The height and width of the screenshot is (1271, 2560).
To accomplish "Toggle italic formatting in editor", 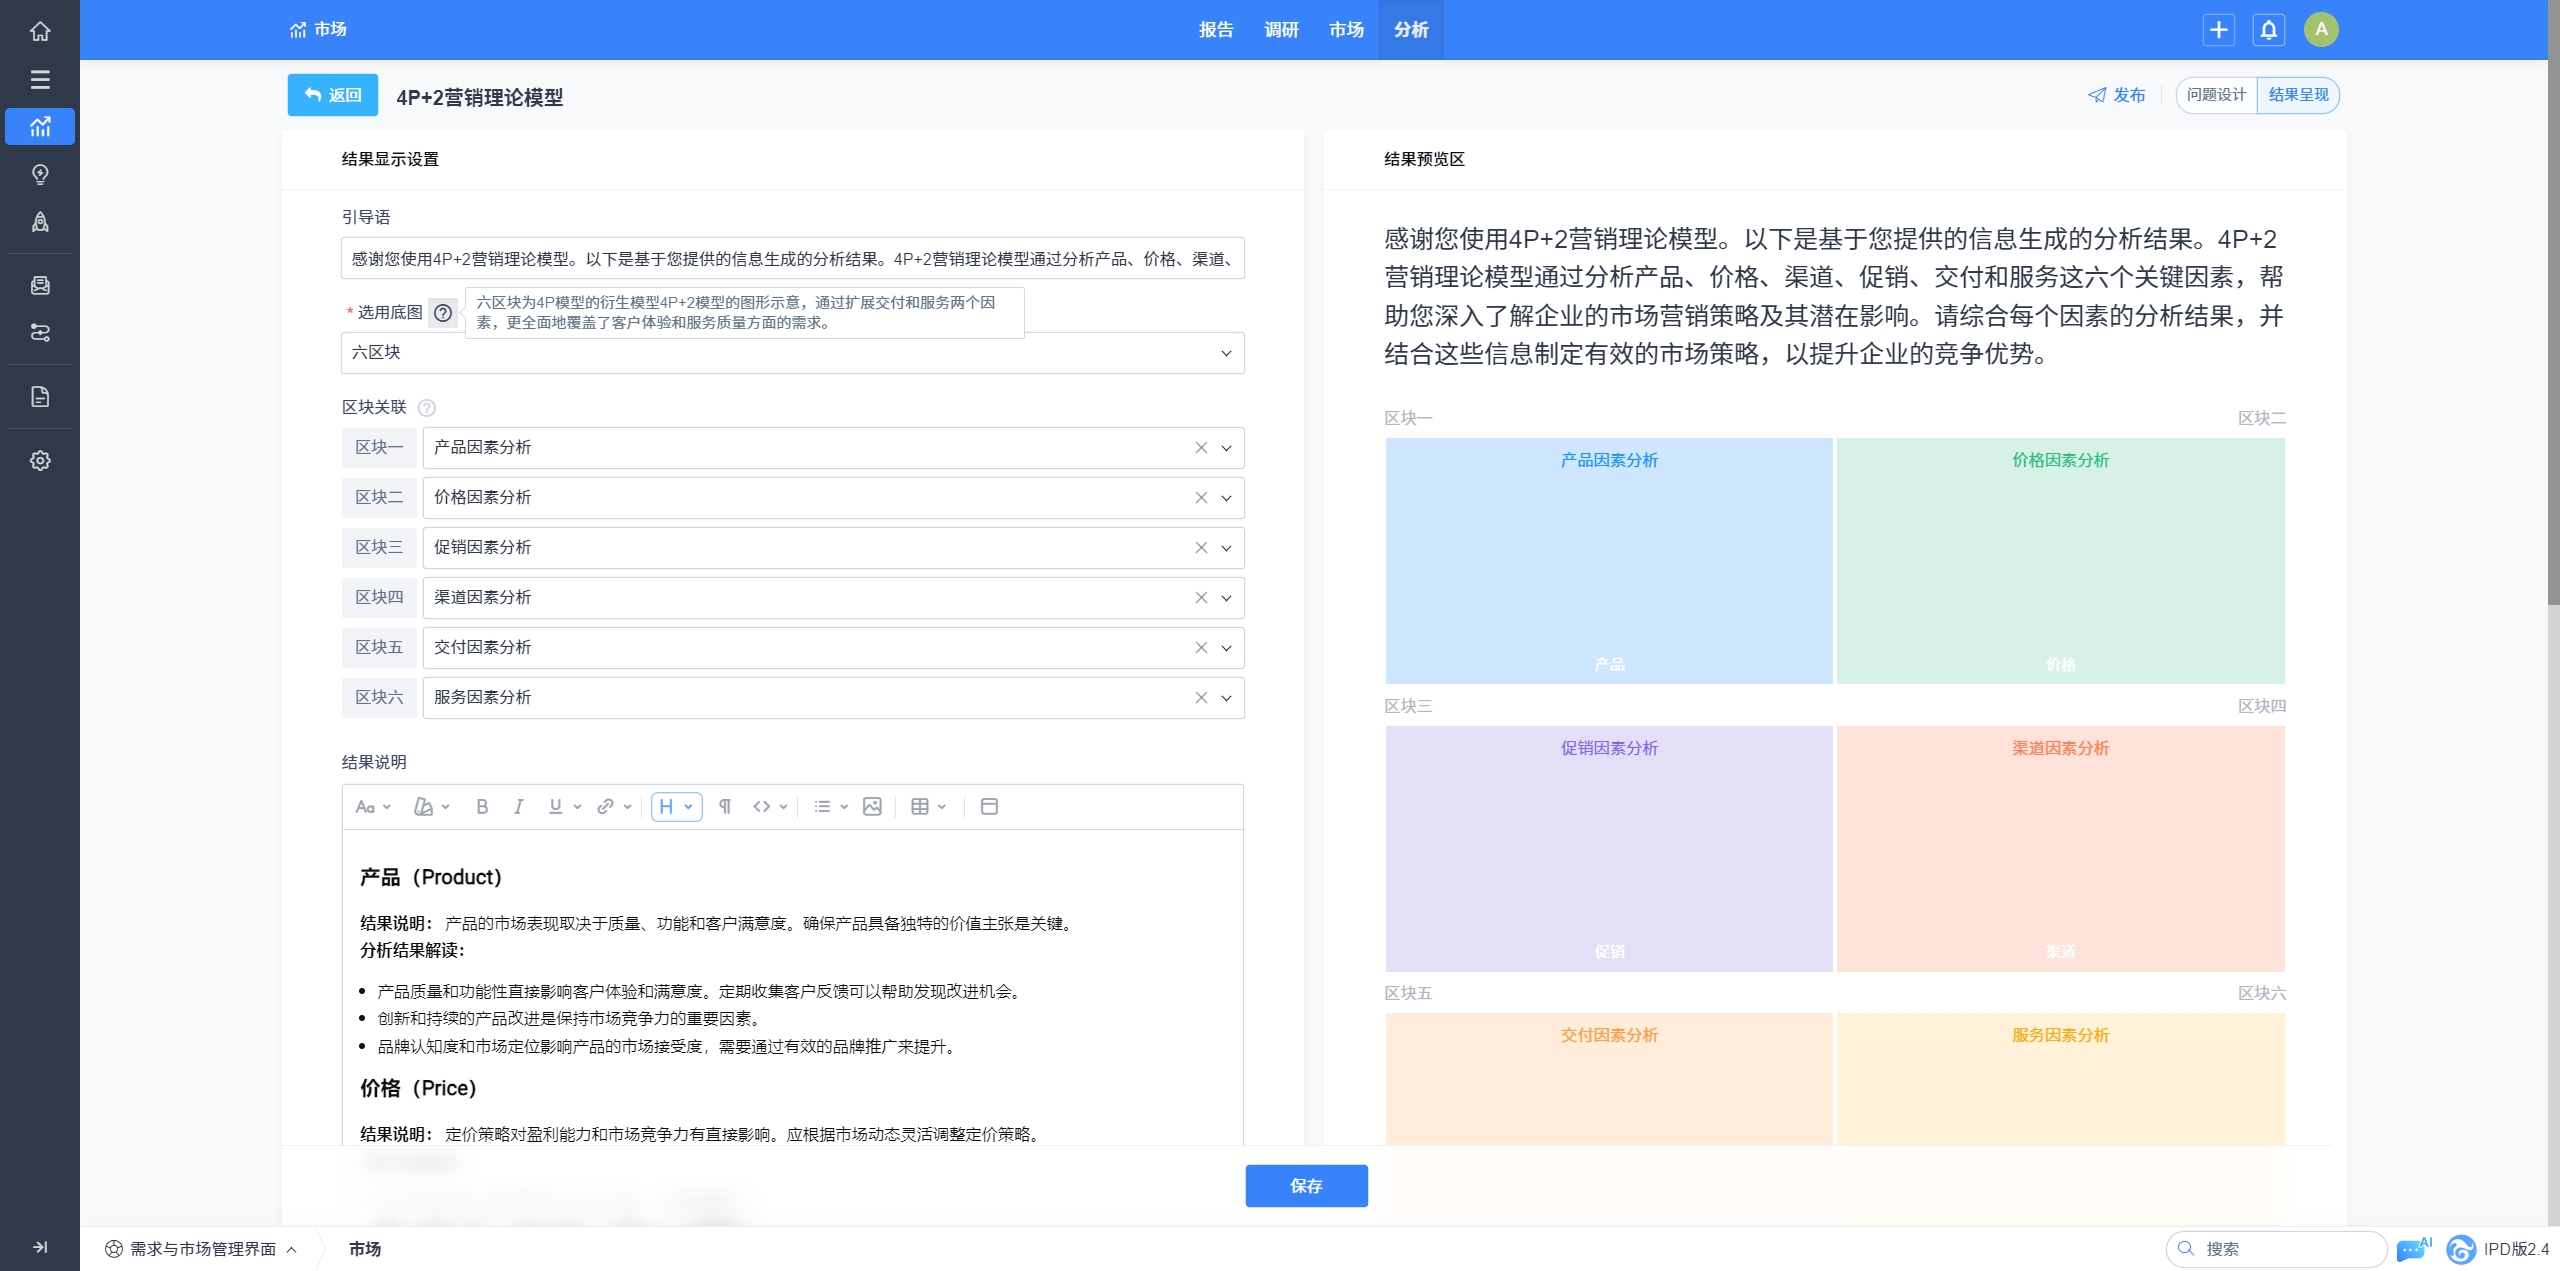I will (518, 807).
